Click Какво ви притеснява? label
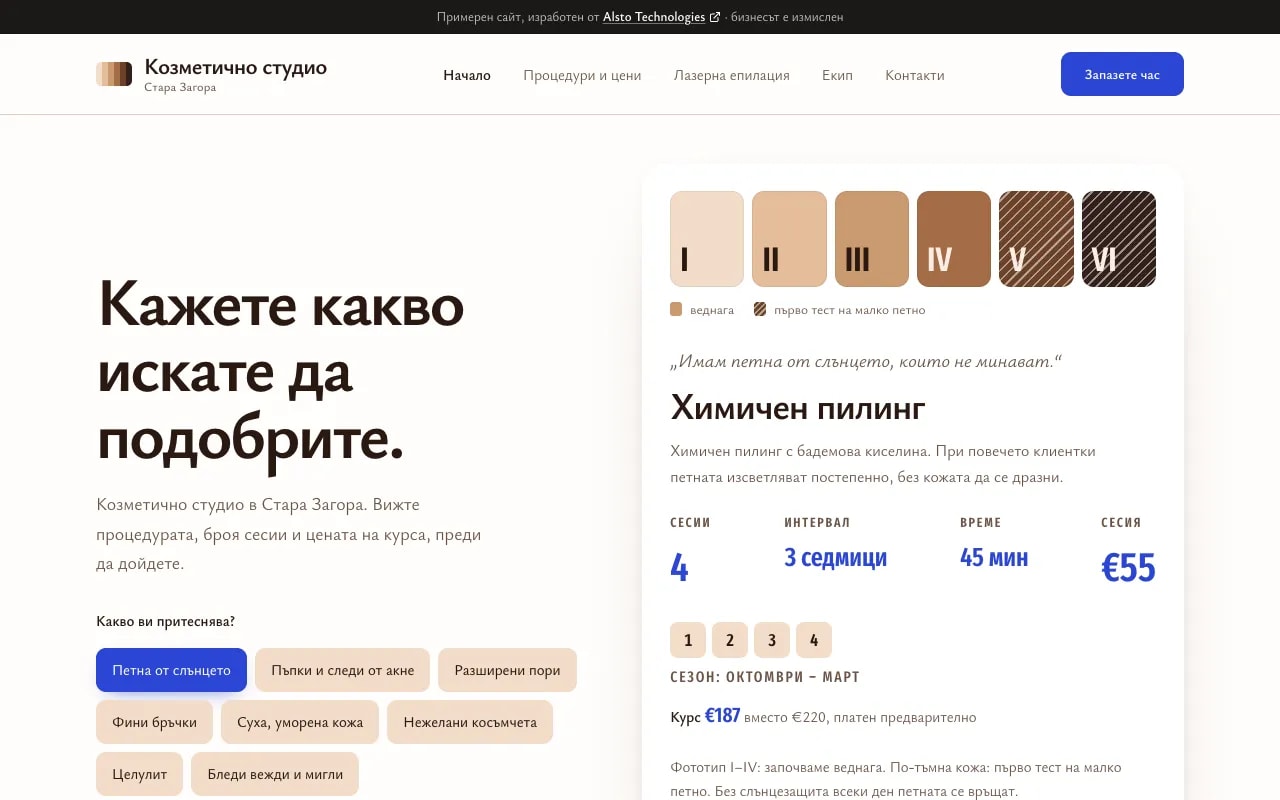 pos(166,621)
